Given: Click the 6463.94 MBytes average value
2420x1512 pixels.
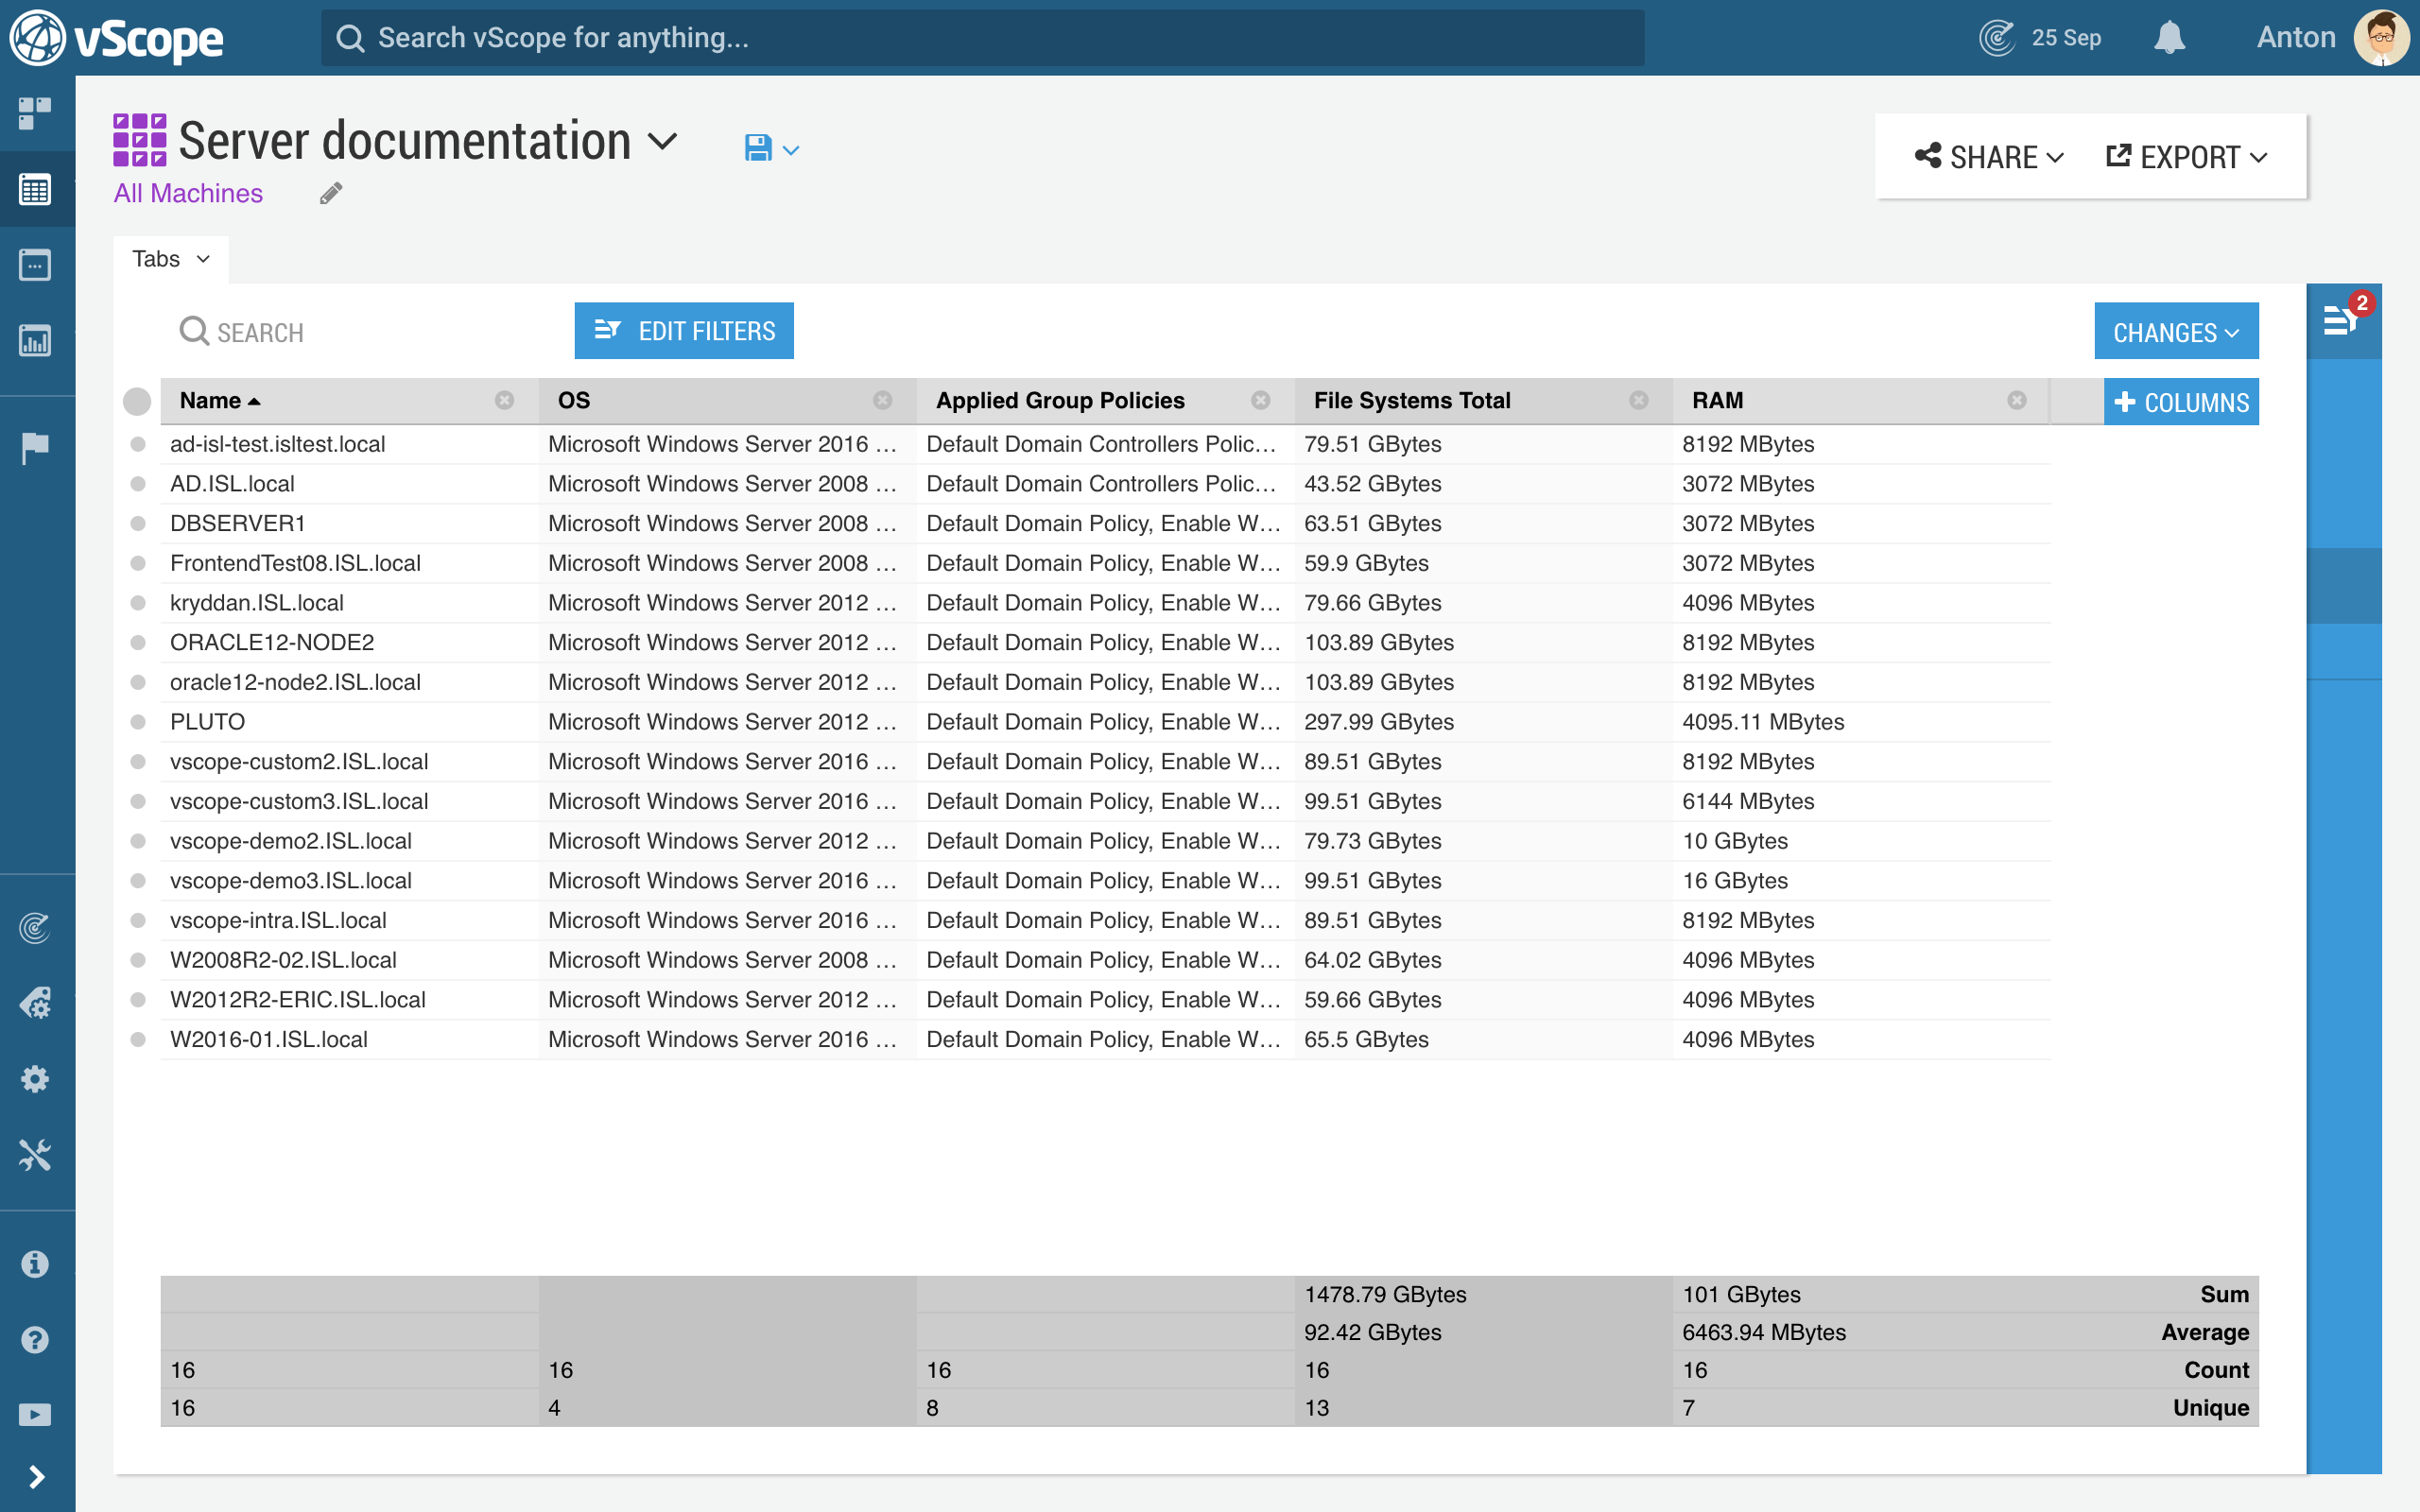Looking at the screenshot, I should [1764, 1332].
